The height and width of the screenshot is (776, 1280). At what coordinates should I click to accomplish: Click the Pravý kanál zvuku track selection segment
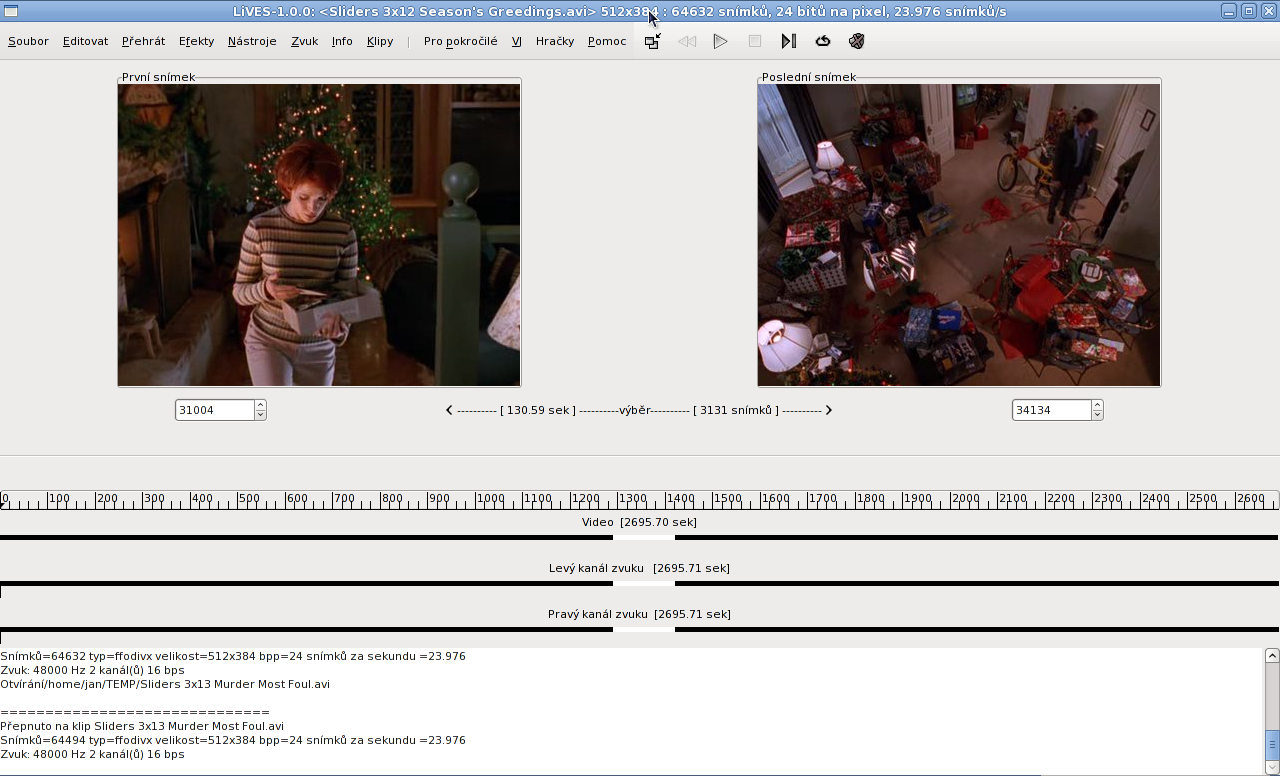click(644, 630)
